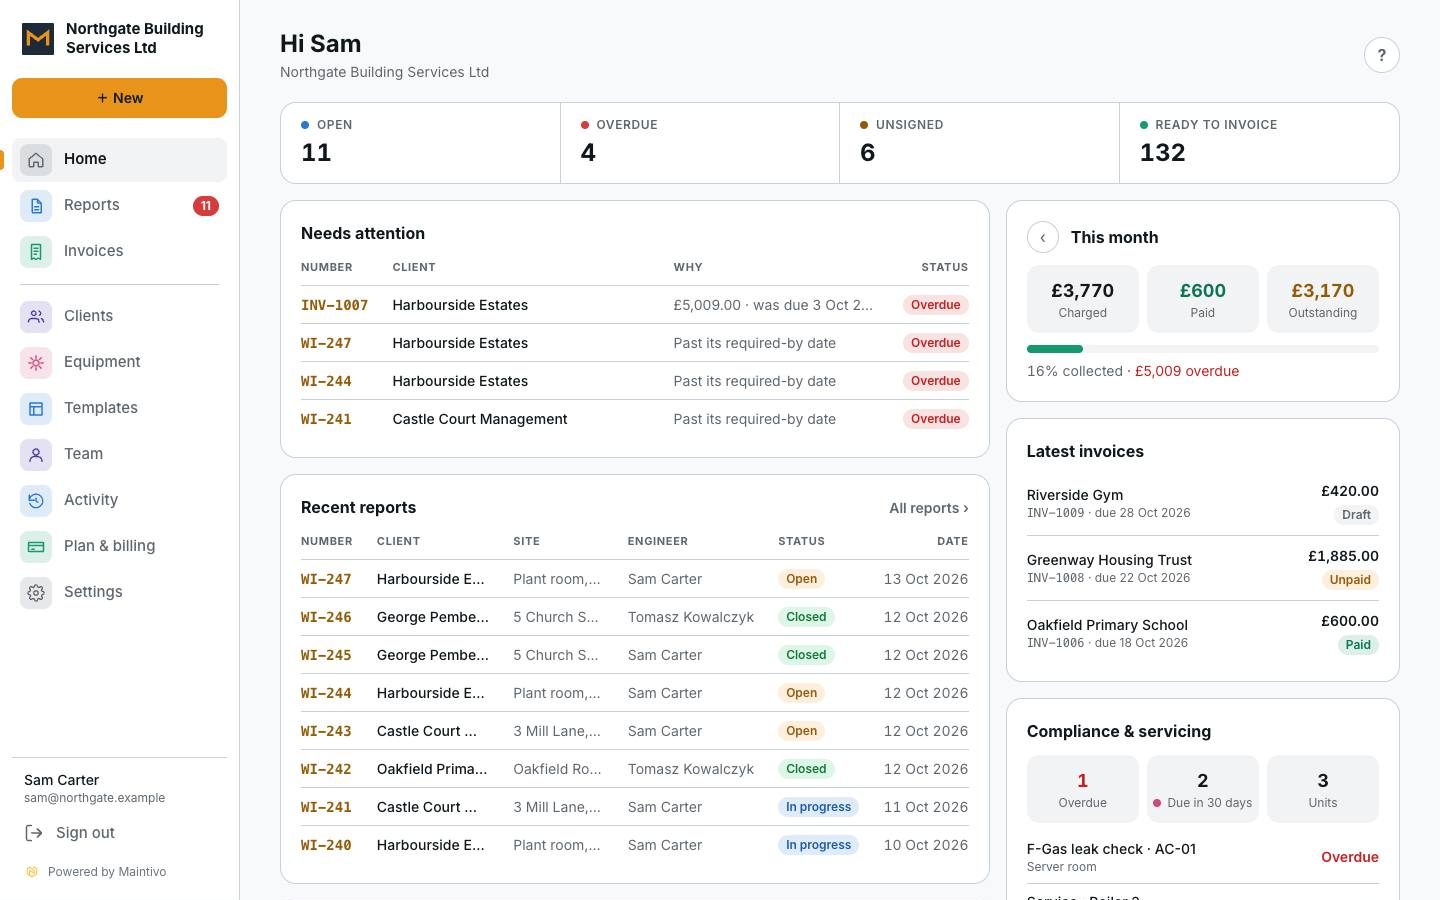The width and height of the screenshot is (1440, 900).
Task: Open Oakfield Primary School paid invoice
Action: point(1202,633)
